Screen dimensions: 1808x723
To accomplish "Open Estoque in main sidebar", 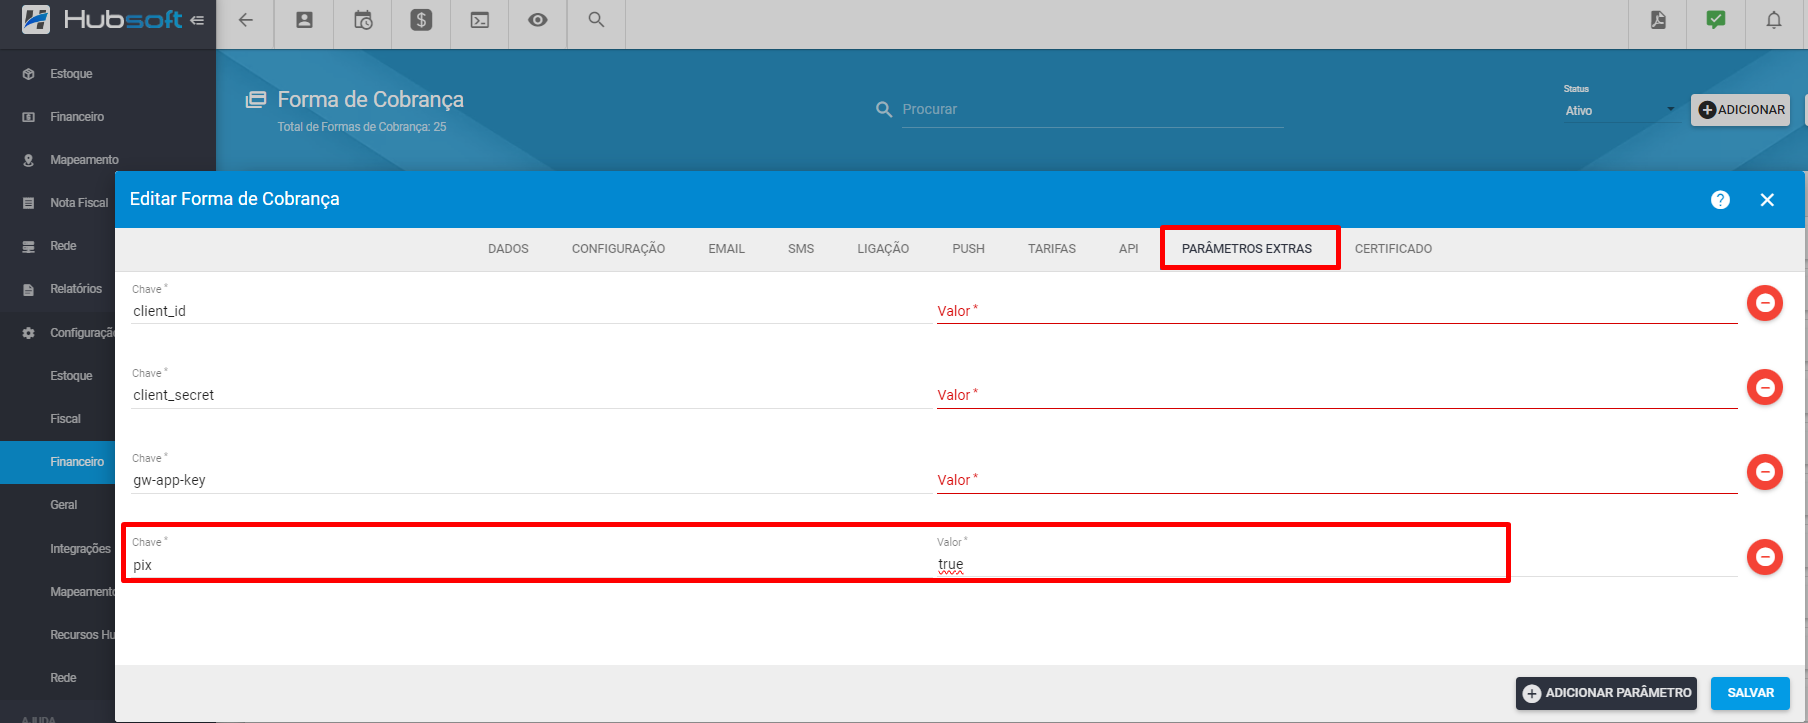I will click(71, 74).
